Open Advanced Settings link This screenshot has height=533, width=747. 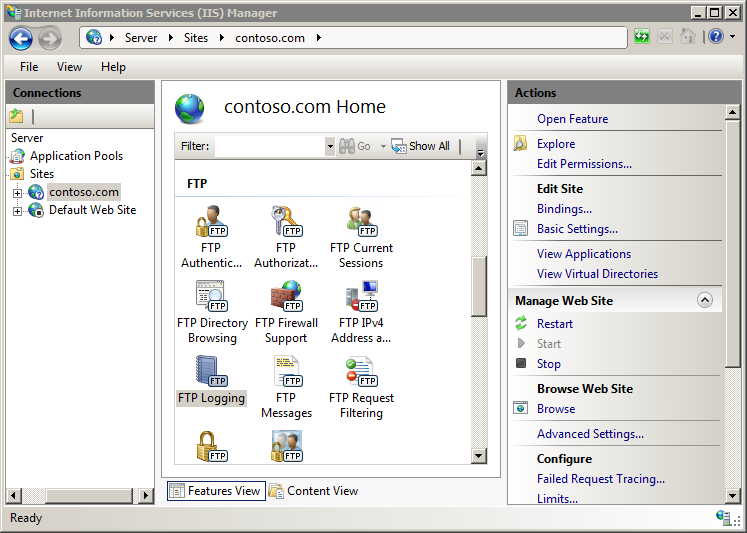tap(590, 433)
